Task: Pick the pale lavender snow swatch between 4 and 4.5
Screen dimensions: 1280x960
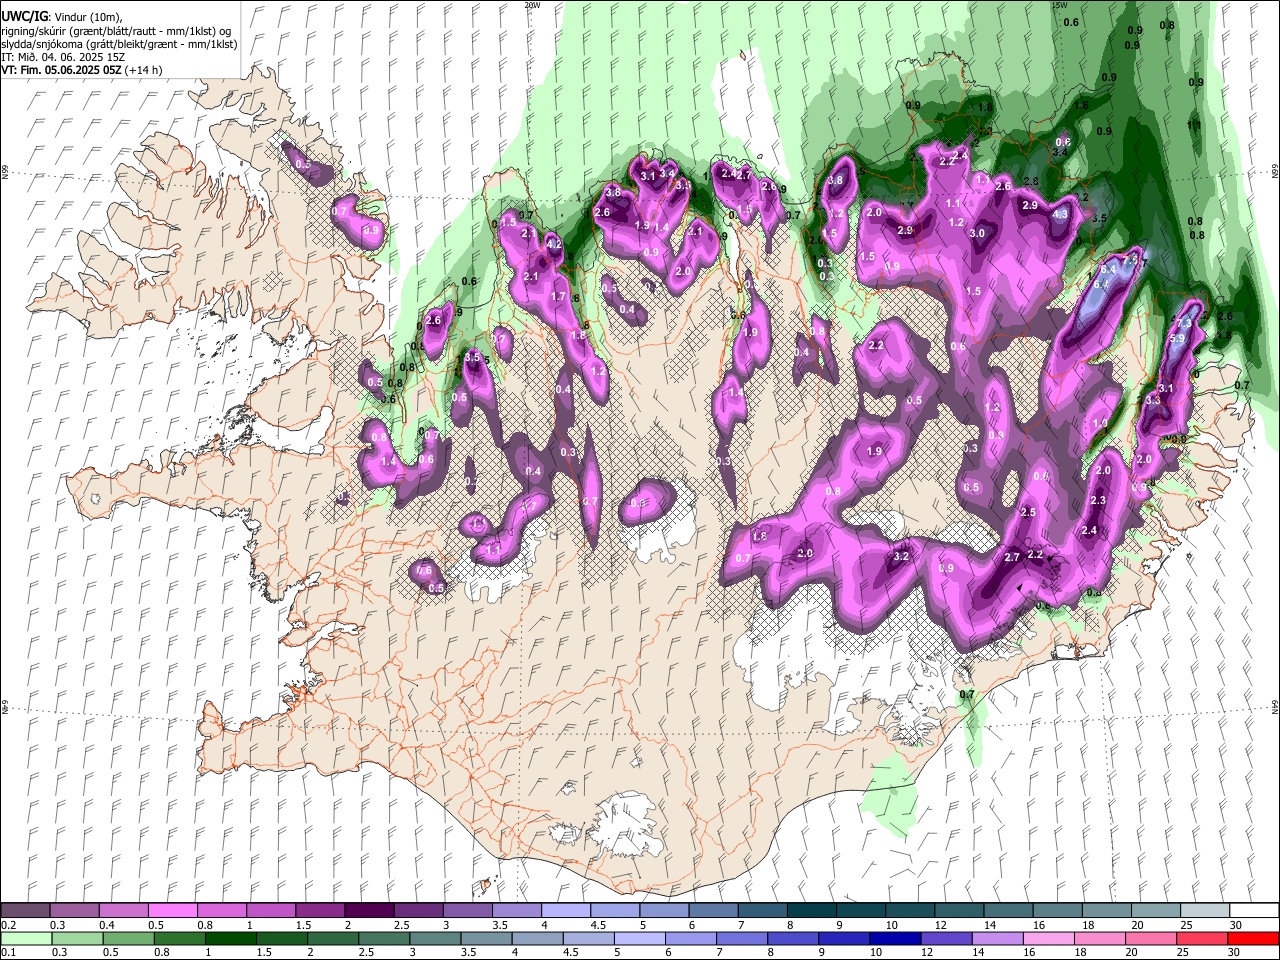Action: pos(565,911)
